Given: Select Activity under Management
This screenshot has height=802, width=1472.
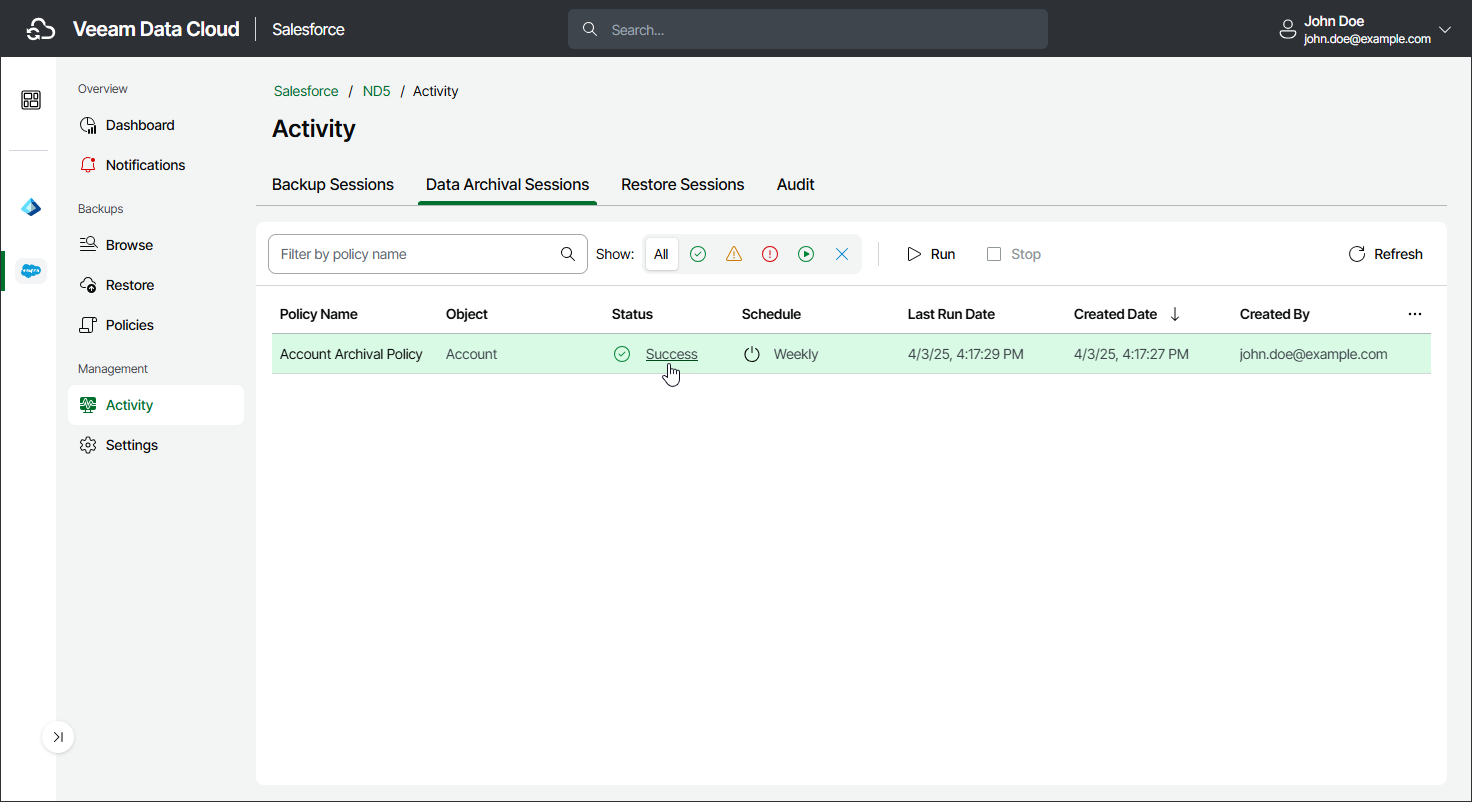Looking at the screenshot, I should point(156,405).
